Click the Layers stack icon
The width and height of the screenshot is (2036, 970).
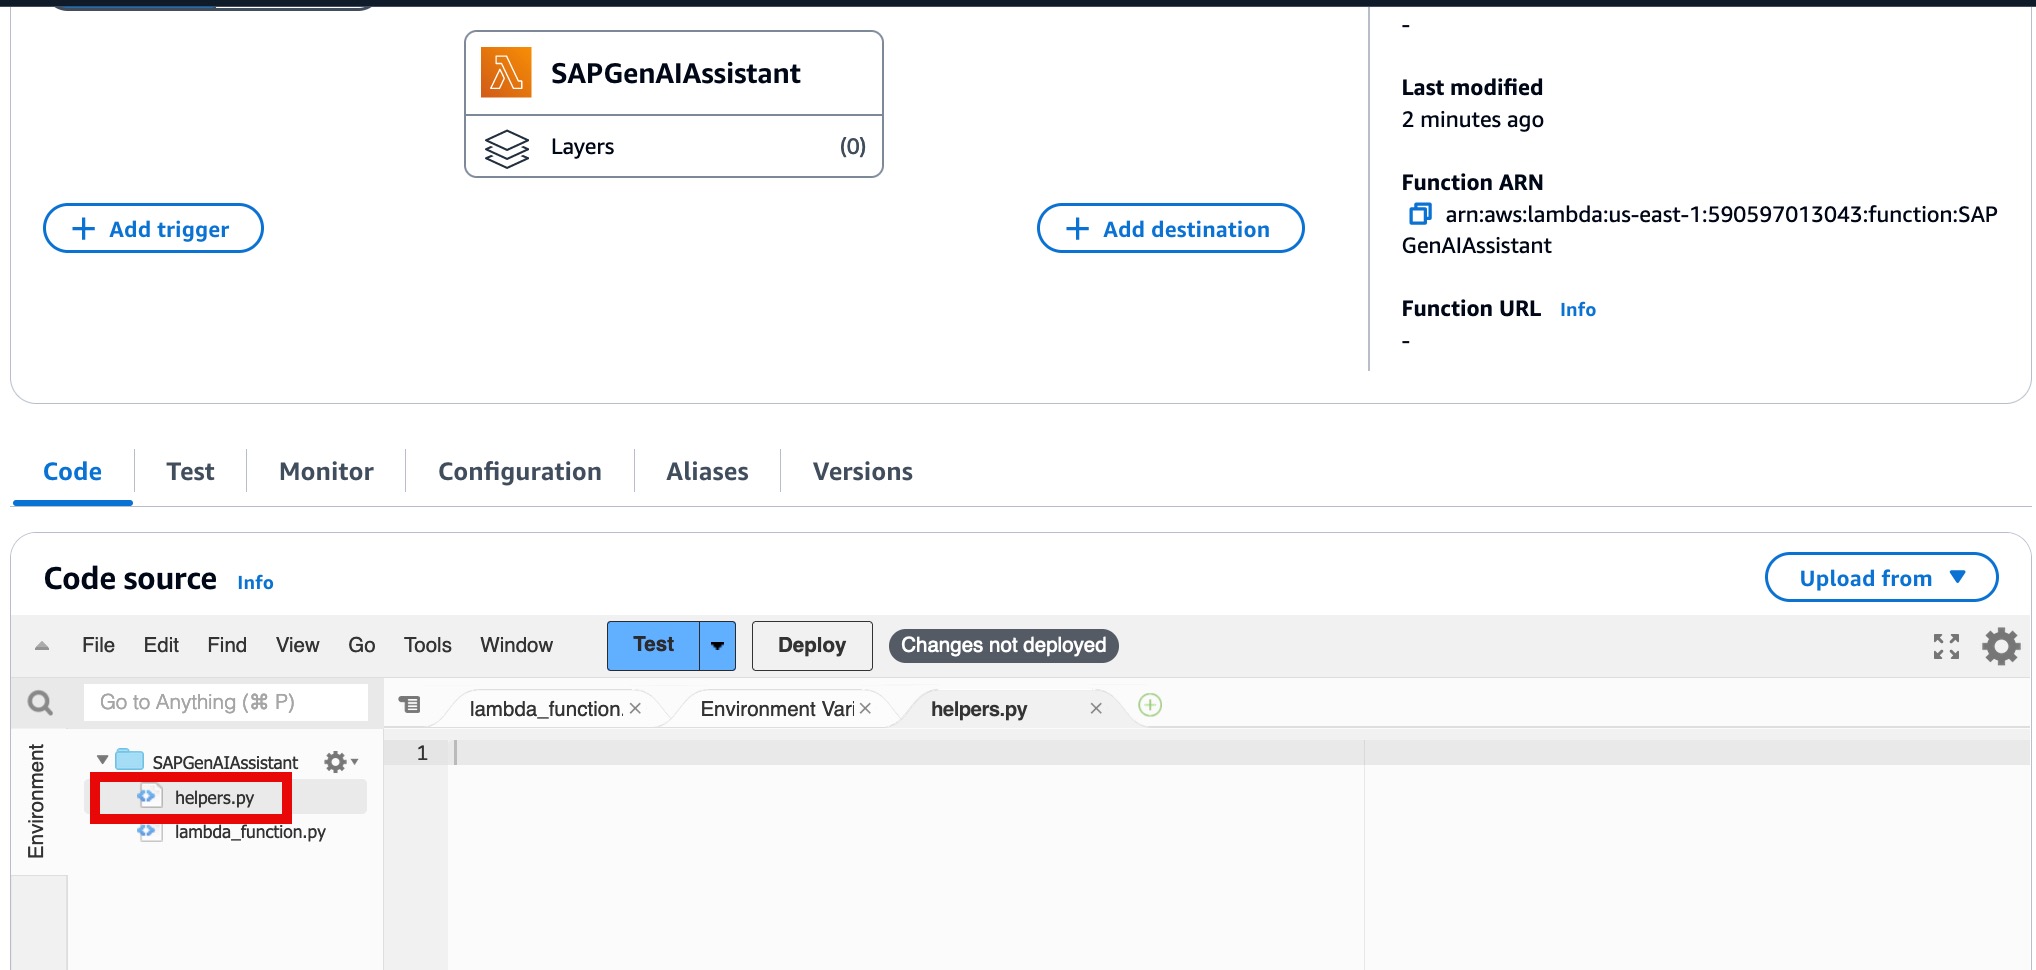pyautogui.click(x=507, y=148)
